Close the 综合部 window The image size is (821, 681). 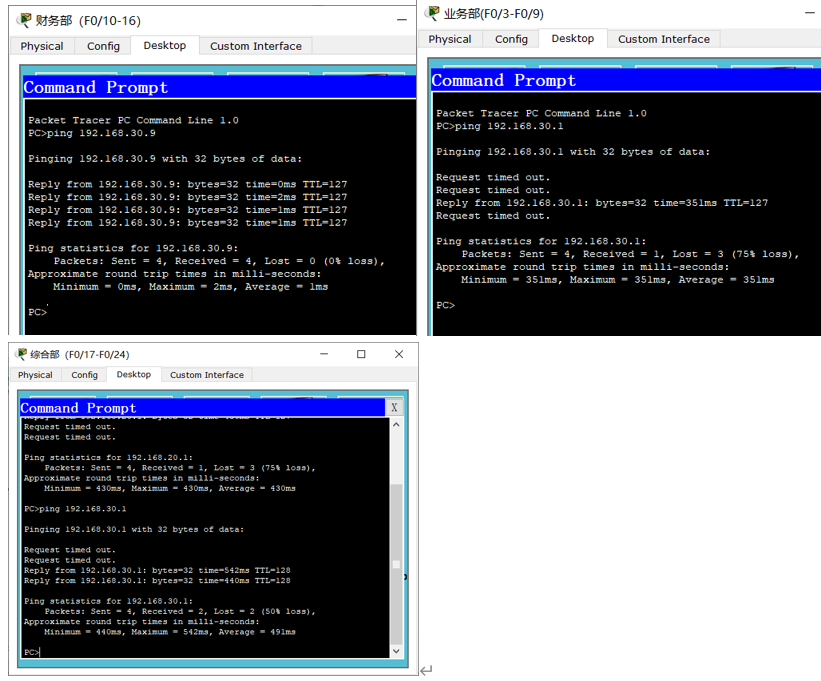pyautogui.click(x=399, y=354)
